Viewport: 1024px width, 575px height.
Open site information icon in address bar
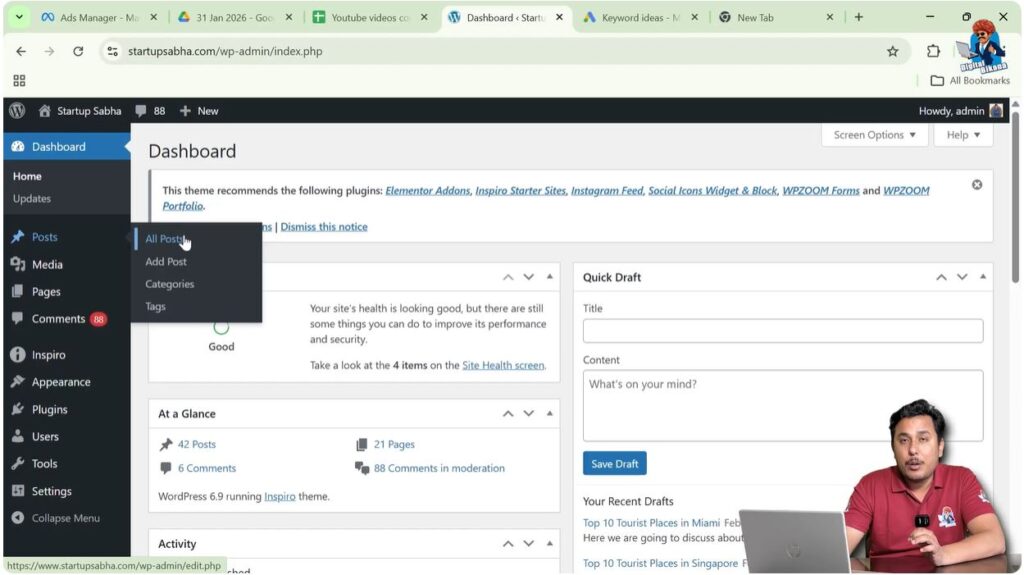112,51
